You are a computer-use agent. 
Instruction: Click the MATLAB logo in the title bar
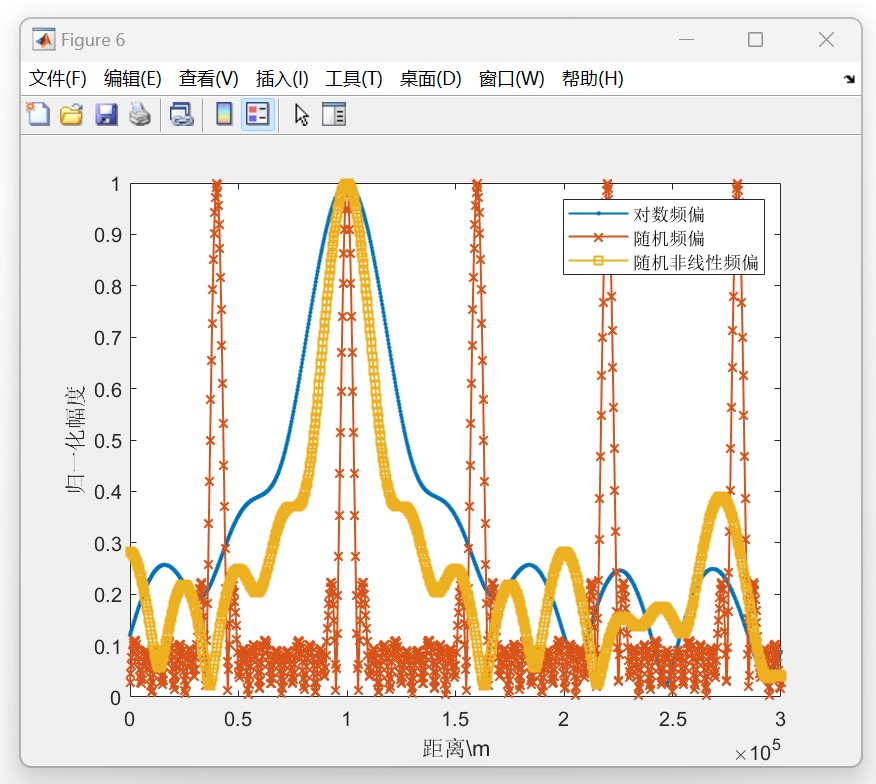tap(44, 40)
